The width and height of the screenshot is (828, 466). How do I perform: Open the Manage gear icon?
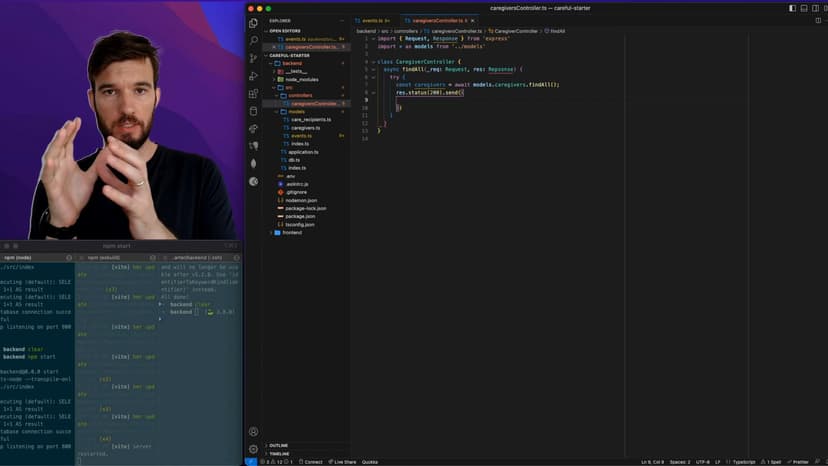coord(253,449)
